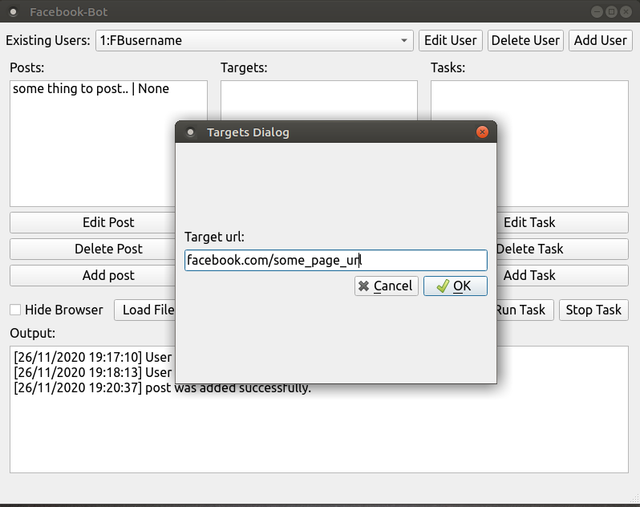Click the Add post button
Viewport: 640px width, 507px height.
(93, 276)
